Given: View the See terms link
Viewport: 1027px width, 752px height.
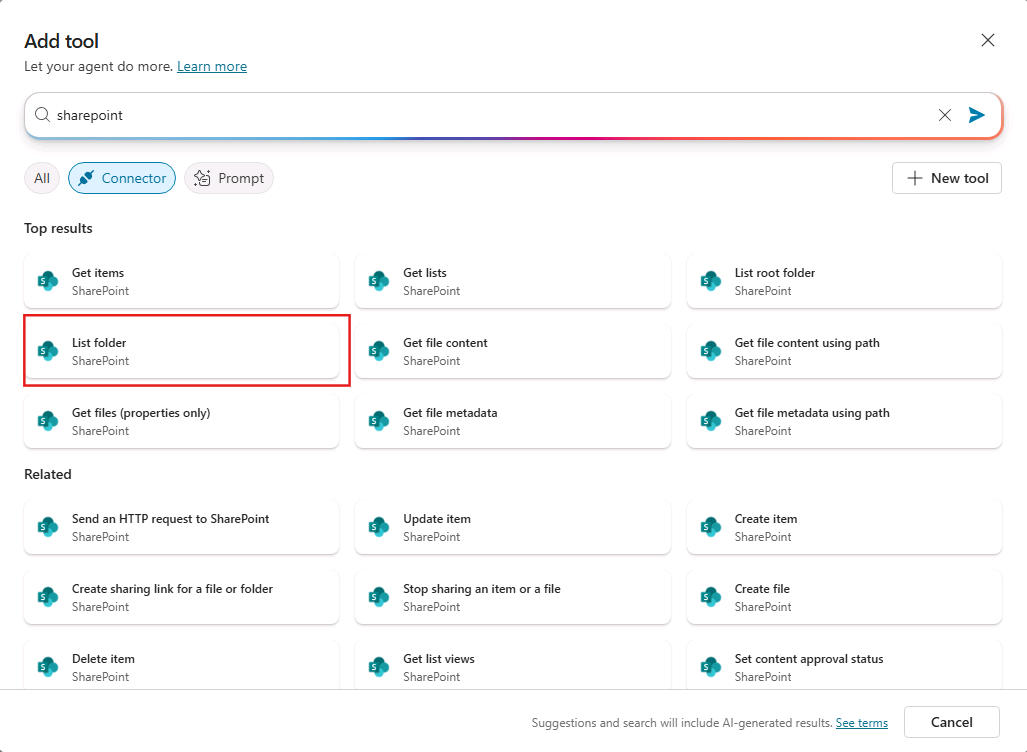Looking at the screenshot, I should click(x=861, y=722).
